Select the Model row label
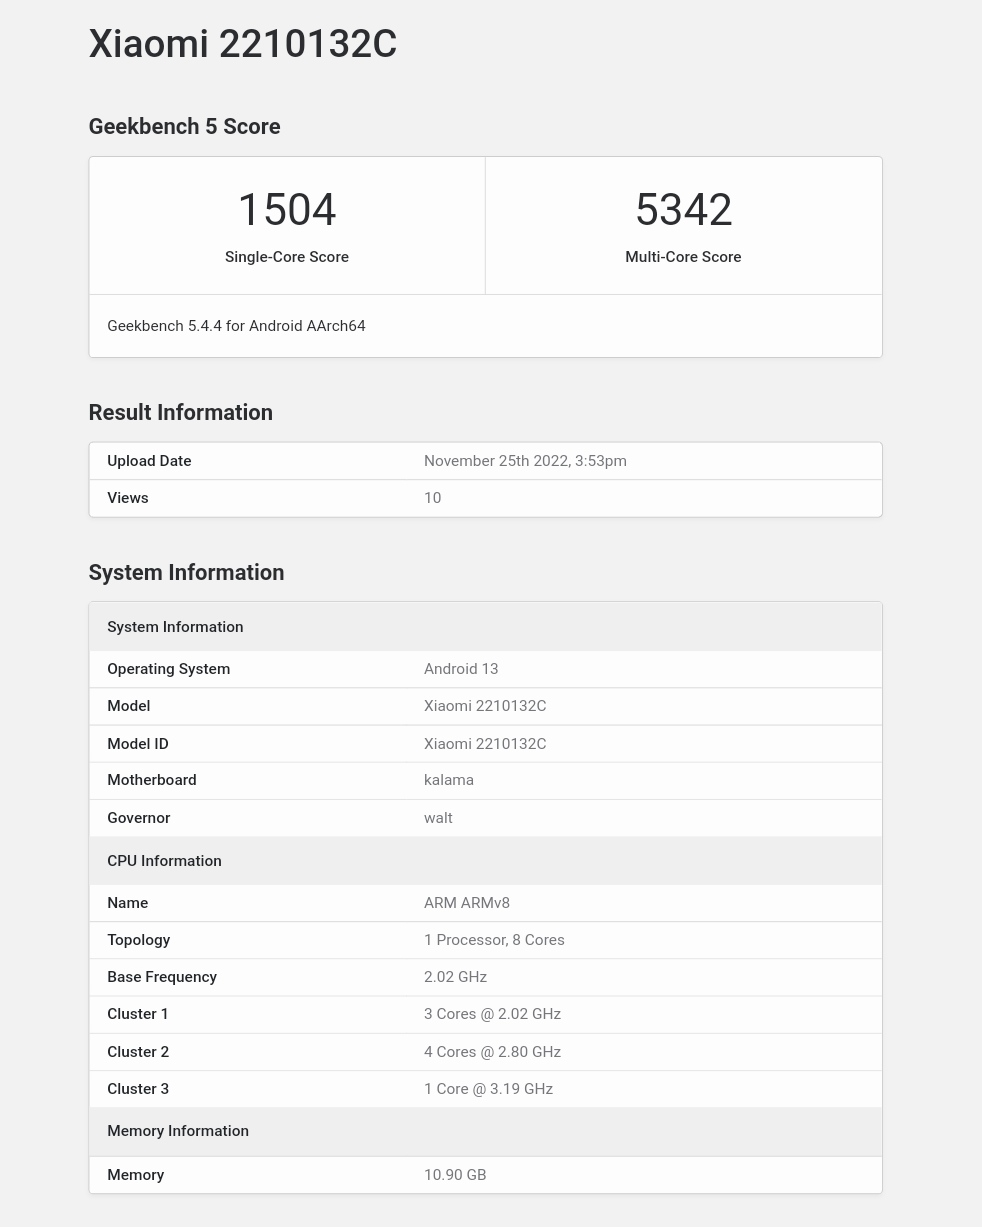 pyautogui.click(x=129, y=706)
